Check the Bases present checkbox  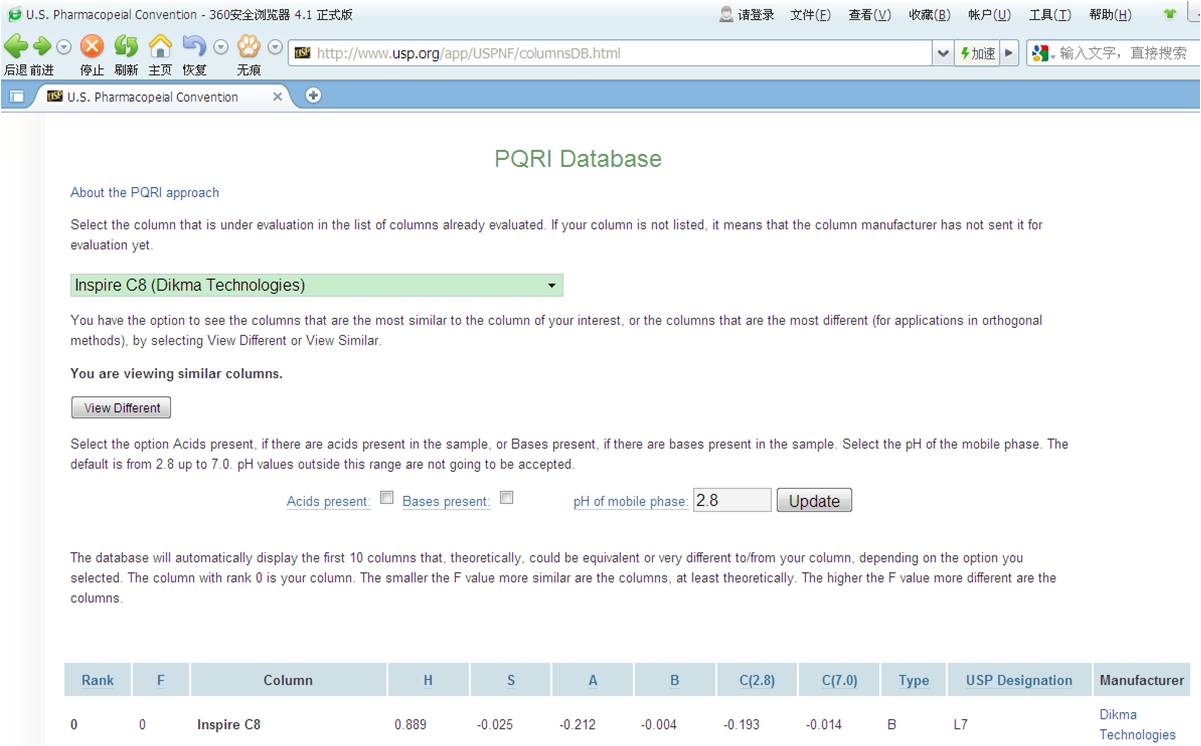(506, 498)
